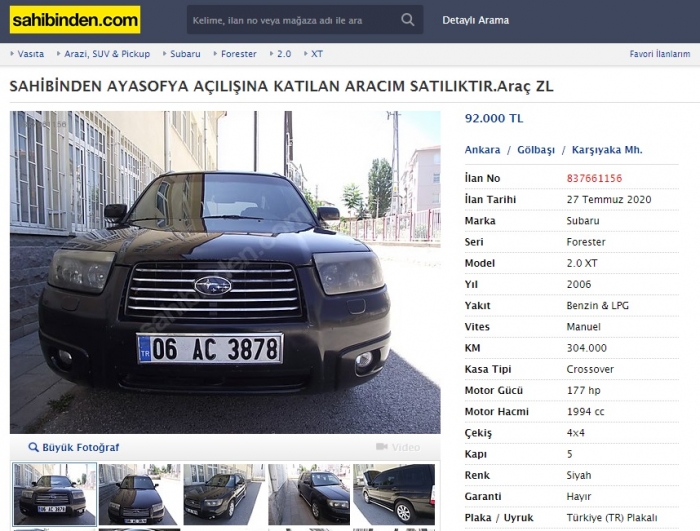Click the 2.0 breadcrumb link
The width and height of the screenshot is (700, 531).
pyautogui.click(x=284, y=54)
